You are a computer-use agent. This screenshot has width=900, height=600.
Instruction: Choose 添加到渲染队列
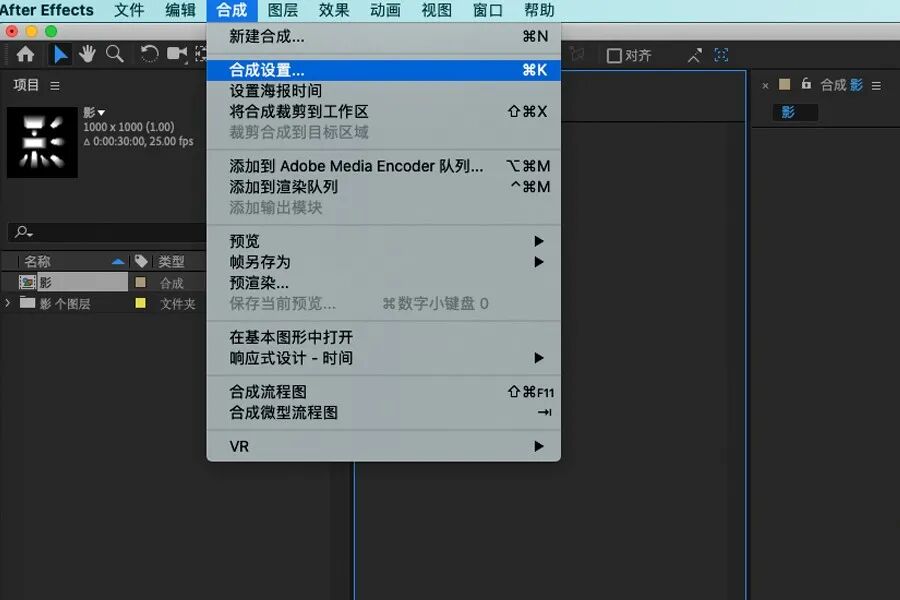click(x=383, y=187)
